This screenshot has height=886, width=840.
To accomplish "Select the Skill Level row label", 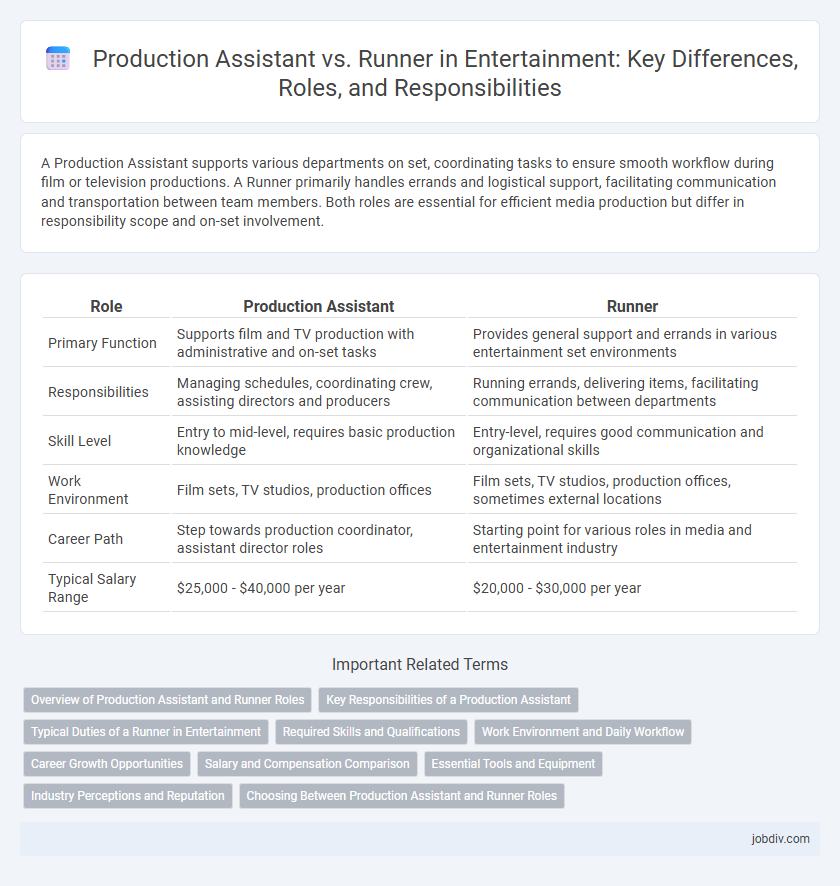I will (x=80, y=441).
